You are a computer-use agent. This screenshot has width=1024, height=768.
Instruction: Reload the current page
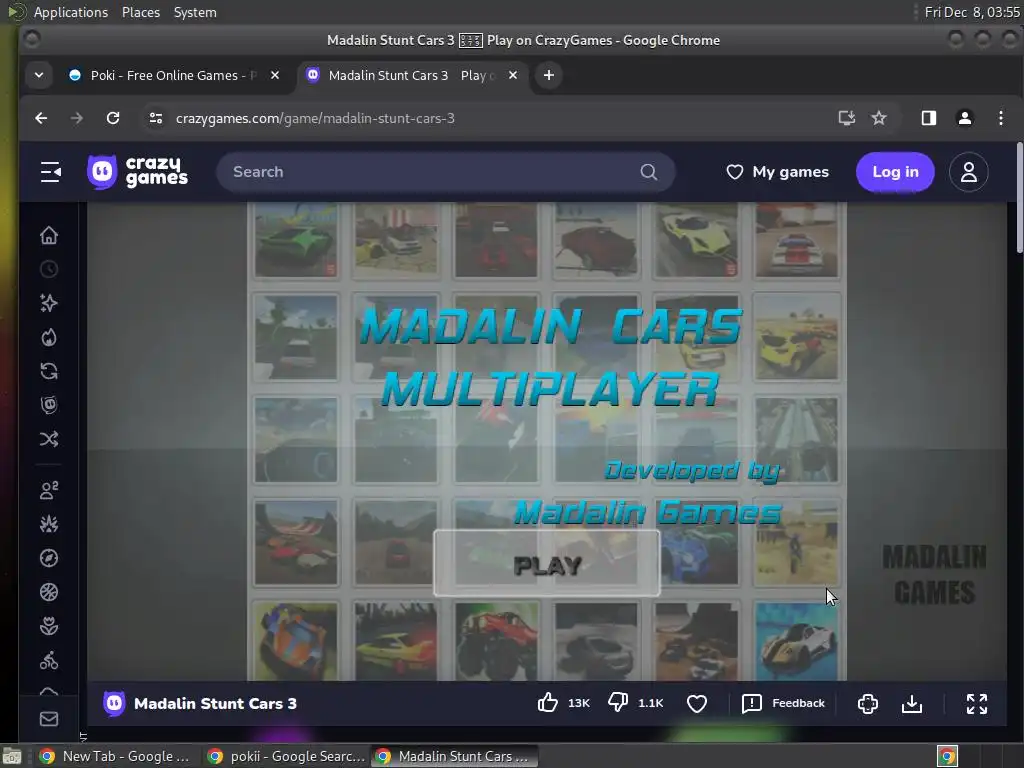113,118
